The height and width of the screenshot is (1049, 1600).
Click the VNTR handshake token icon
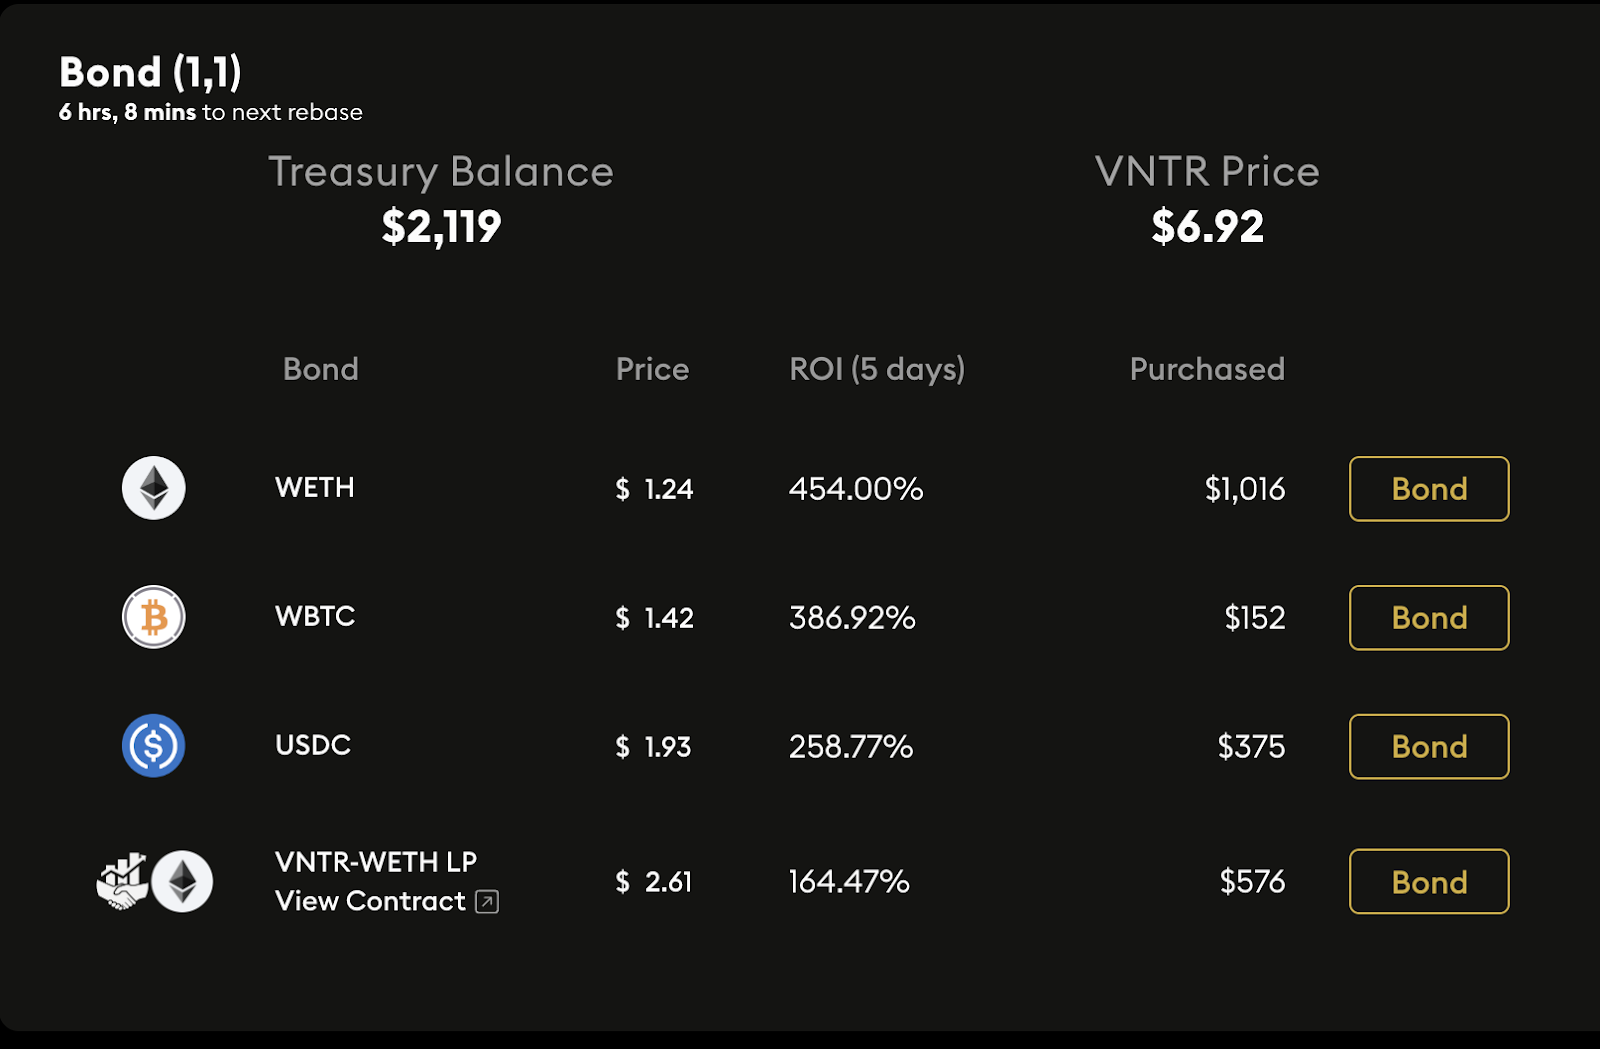tap(122, 882)
